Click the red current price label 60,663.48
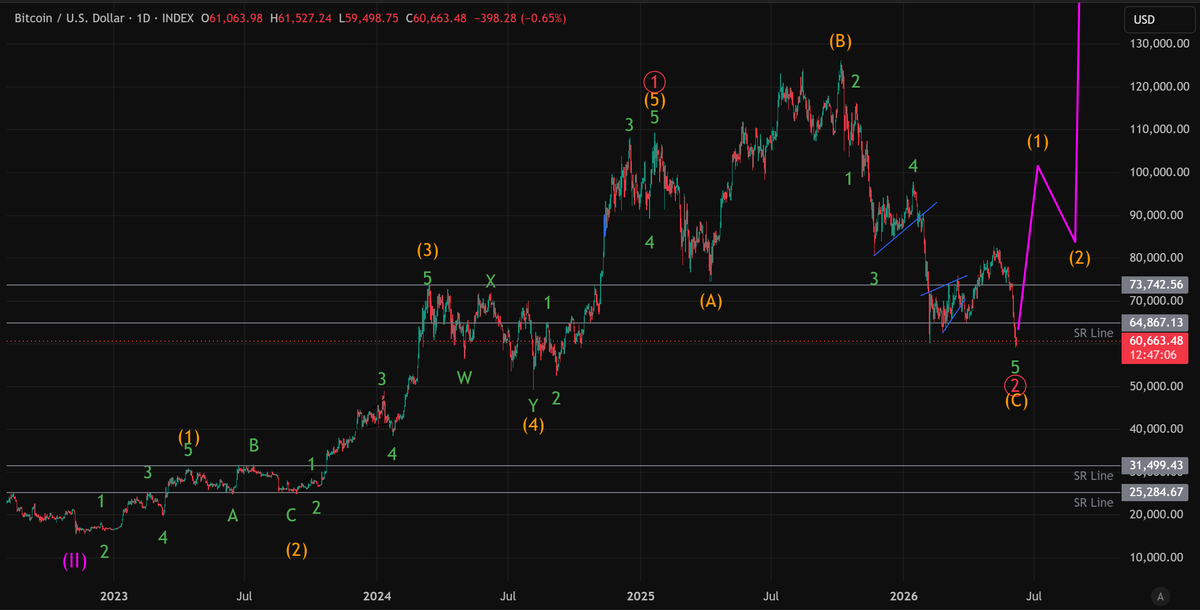 point(1156,341)
